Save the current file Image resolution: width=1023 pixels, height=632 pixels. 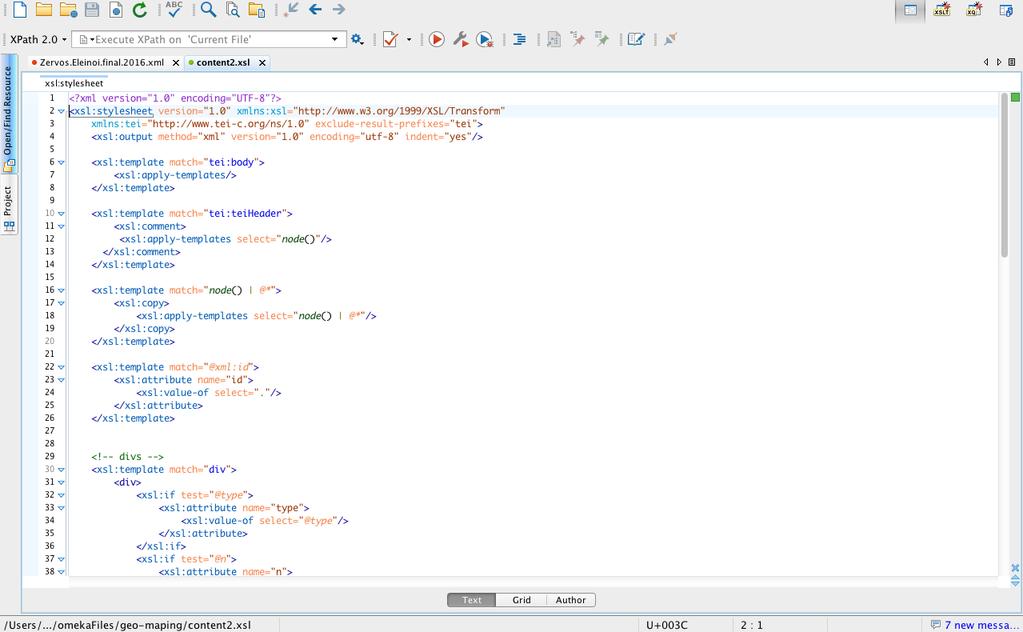click(x=92, y=9)
